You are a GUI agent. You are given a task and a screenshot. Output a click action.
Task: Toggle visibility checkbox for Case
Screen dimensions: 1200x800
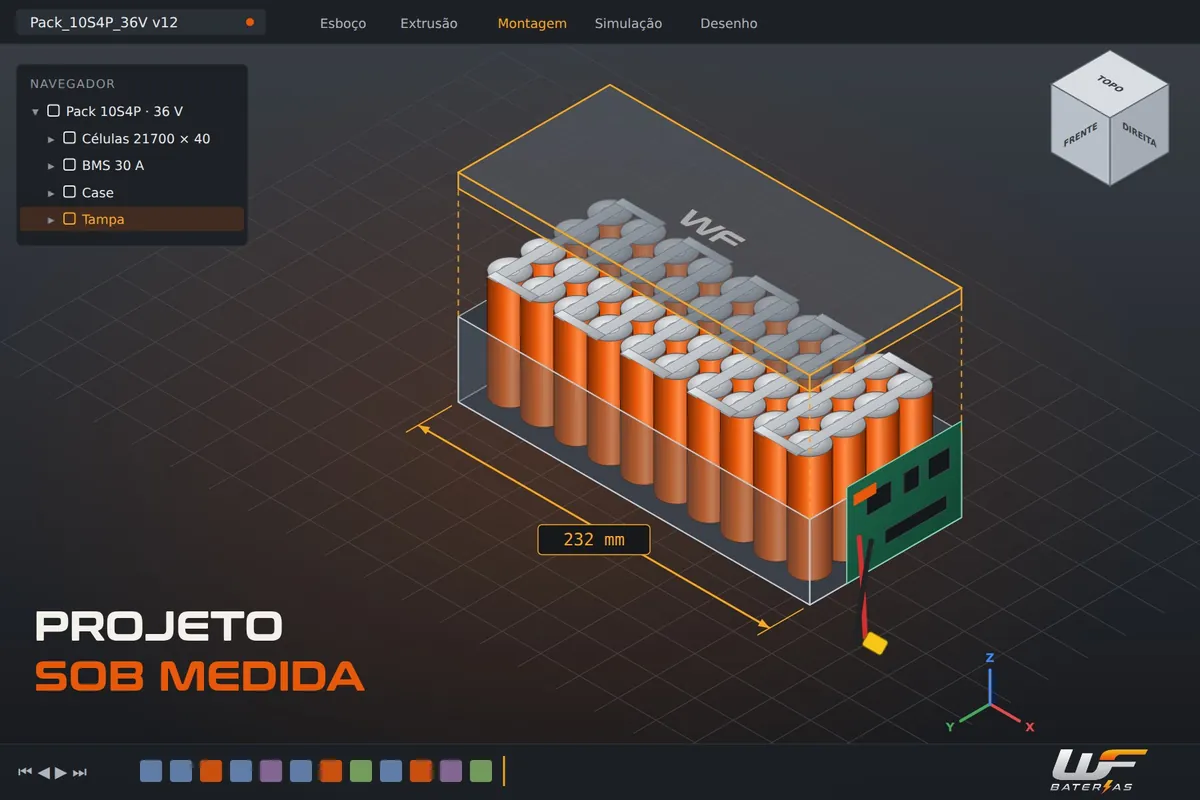coord(70,192)
